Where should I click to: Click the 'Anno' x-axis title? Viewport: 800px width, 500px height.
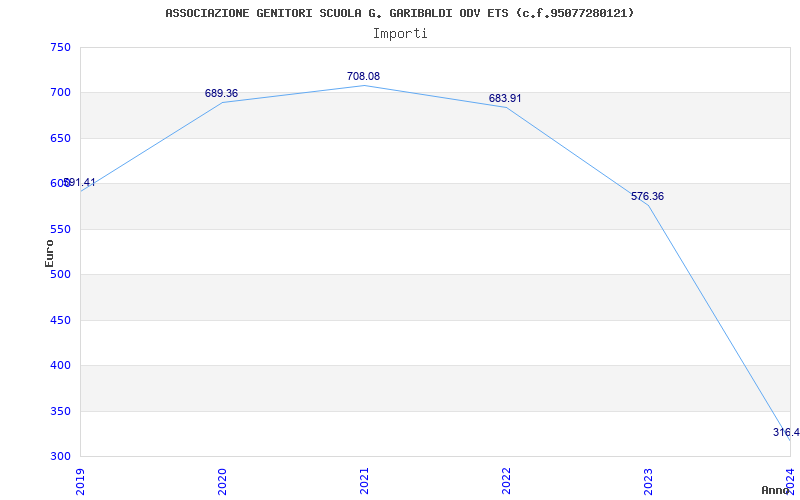point(775,490)
